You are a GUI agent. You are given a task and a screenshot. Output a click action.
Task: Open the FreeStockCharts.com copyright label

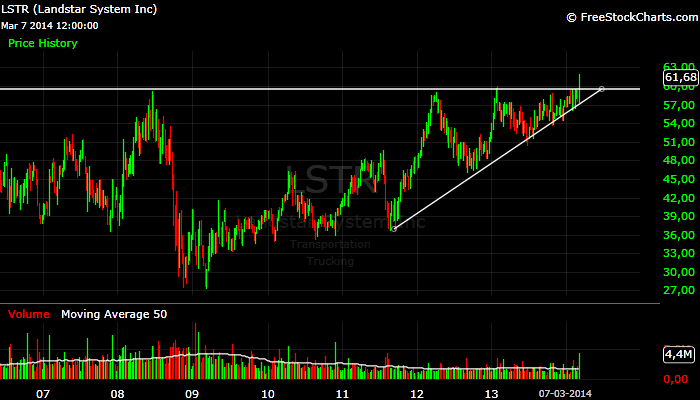(x=632, y=17)
